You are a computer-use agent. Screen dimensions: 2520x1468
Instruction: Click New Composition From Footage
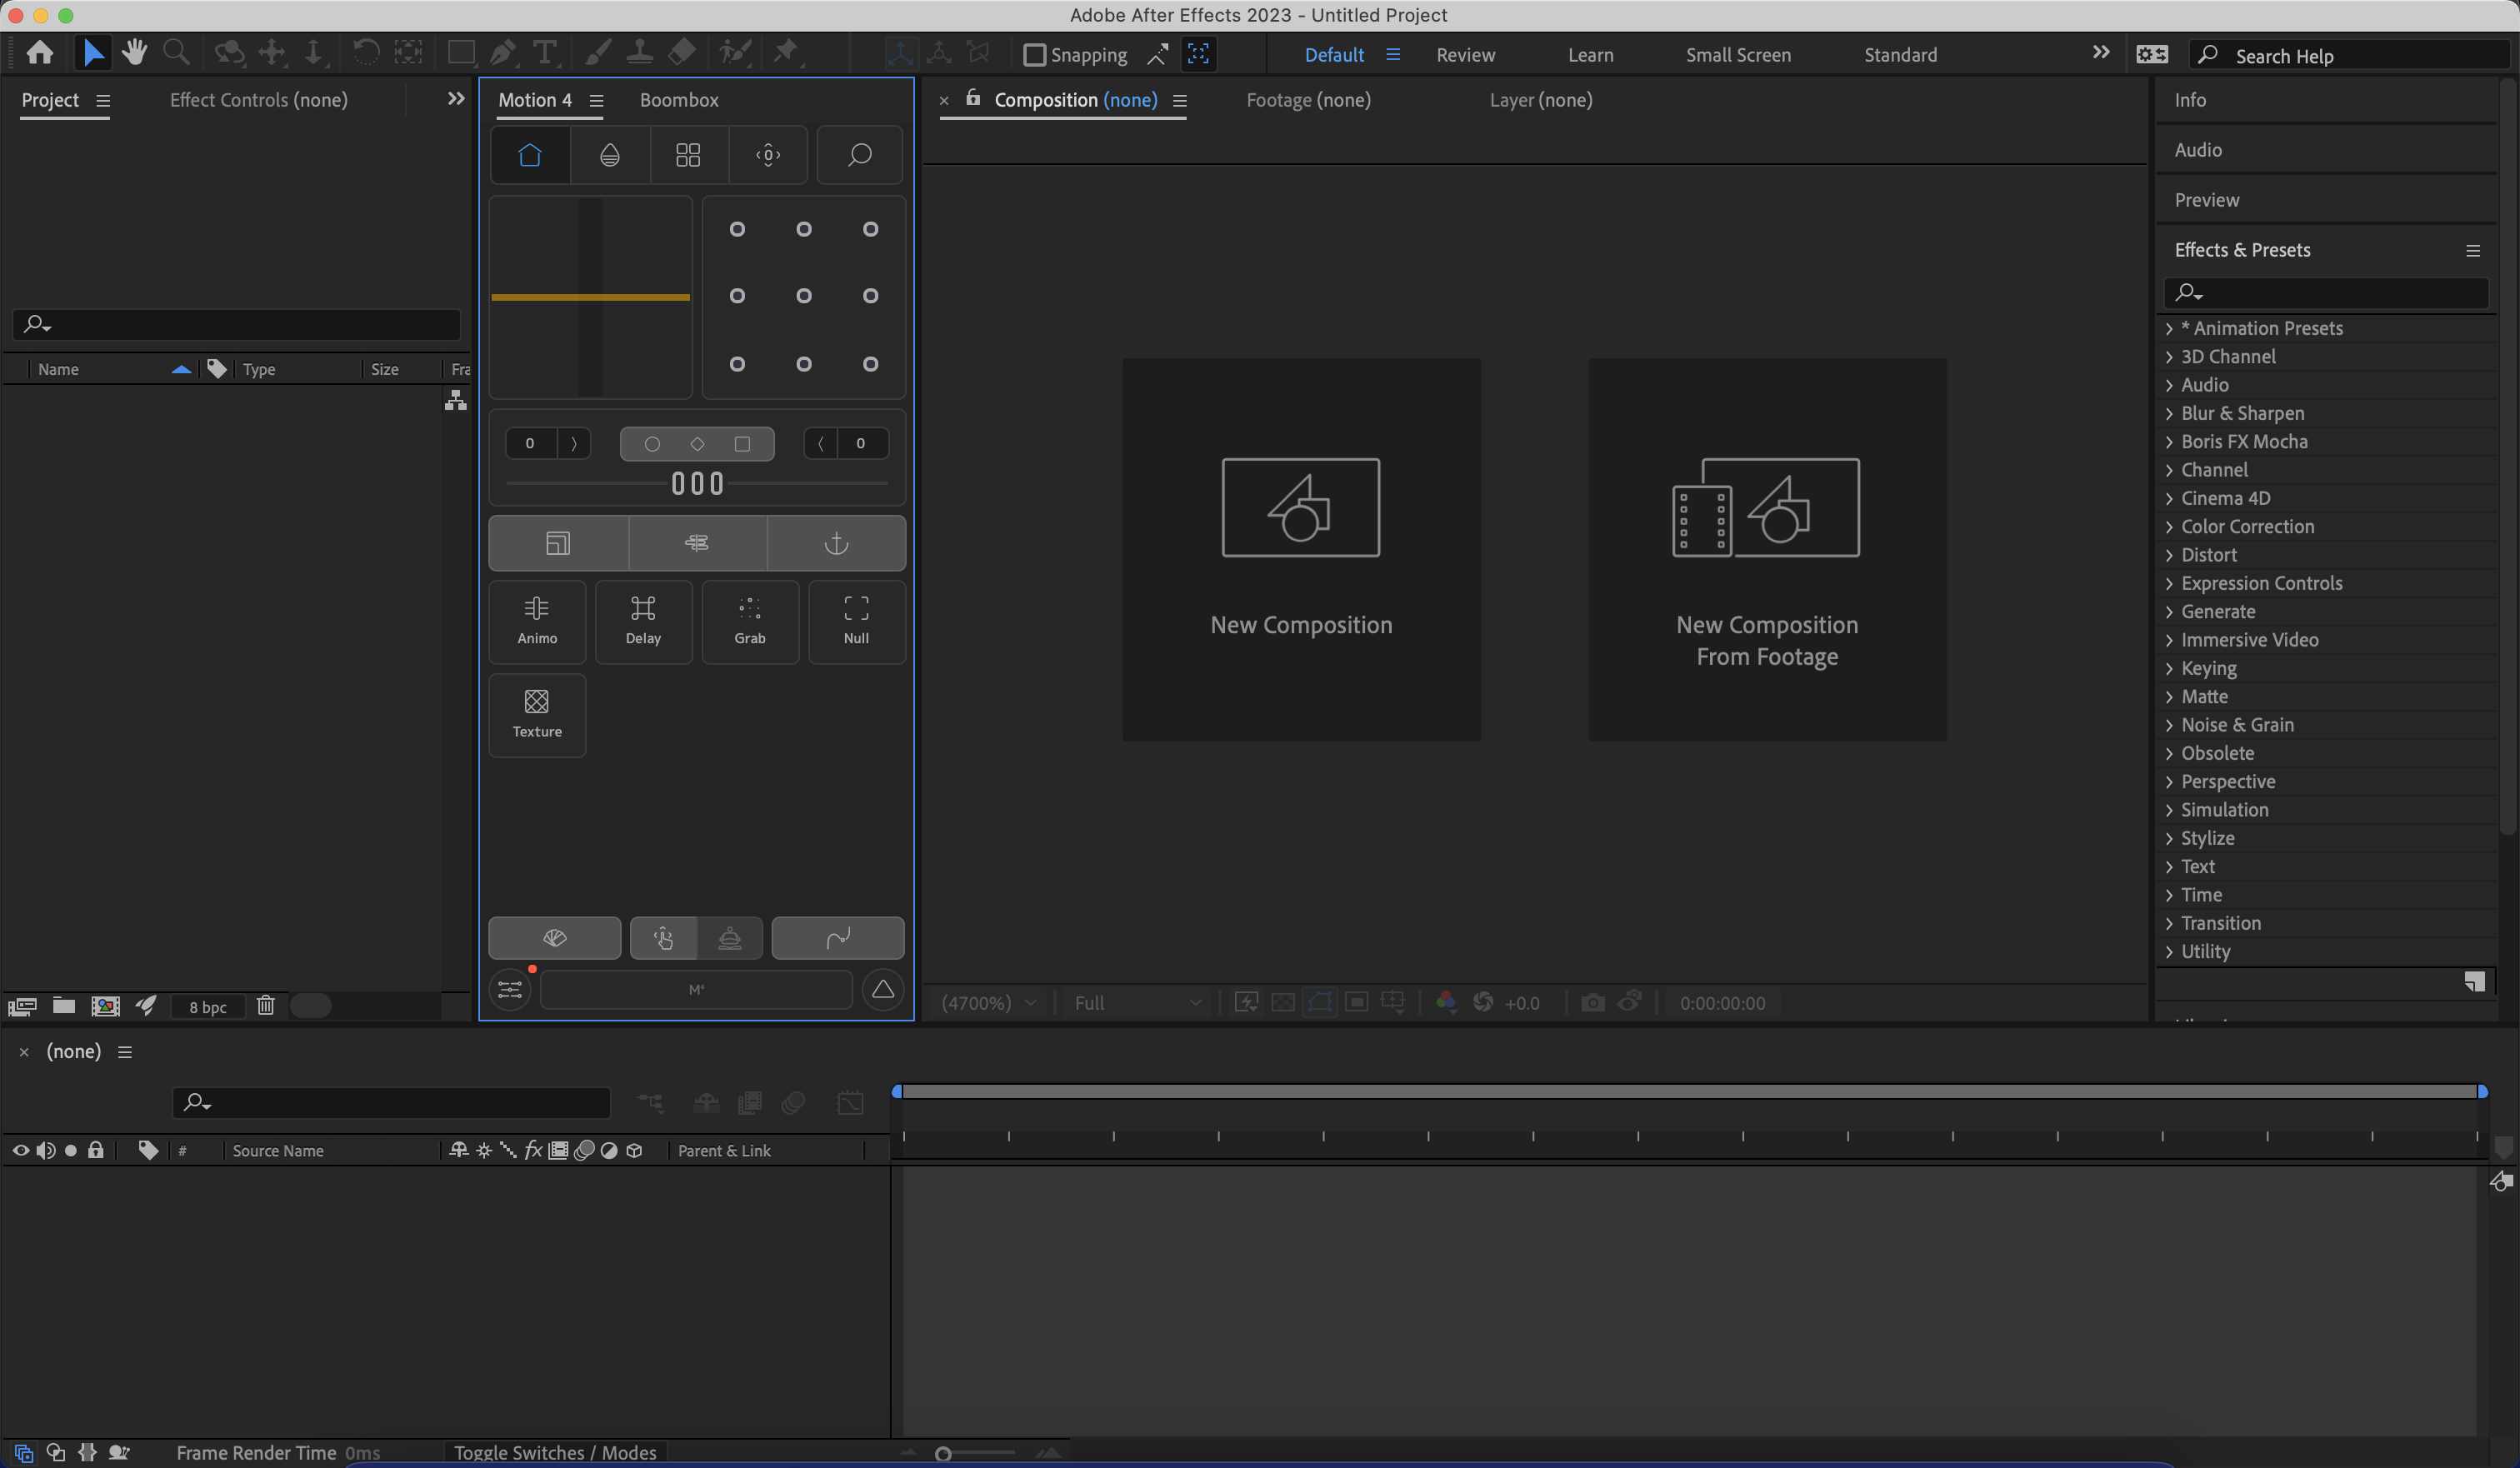(x=1767, y=549)
